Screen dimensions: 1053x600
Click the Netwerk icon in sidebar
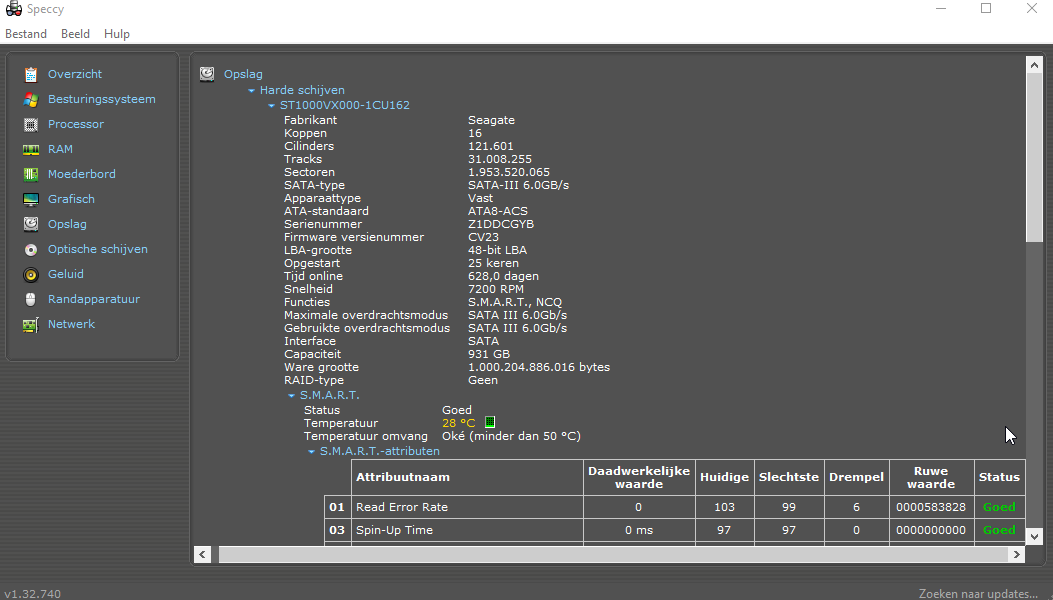[x=31, y=324]
